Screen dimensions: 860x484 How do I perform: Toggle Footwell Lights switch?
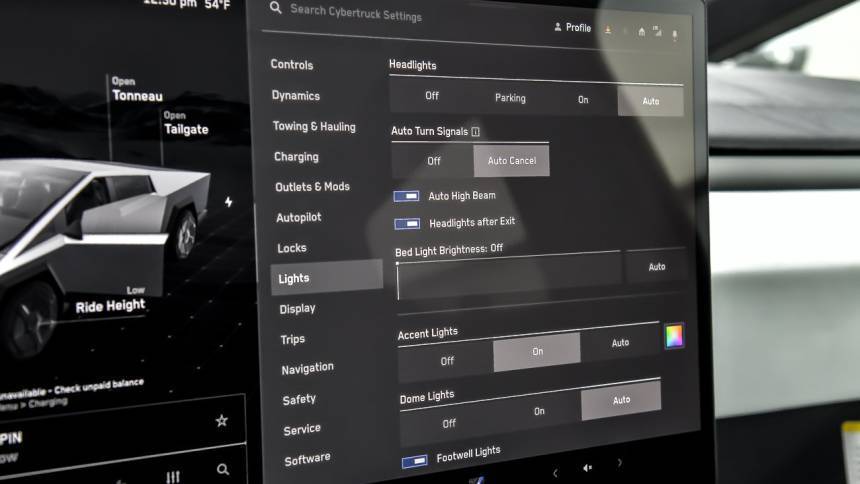[415, 462]
